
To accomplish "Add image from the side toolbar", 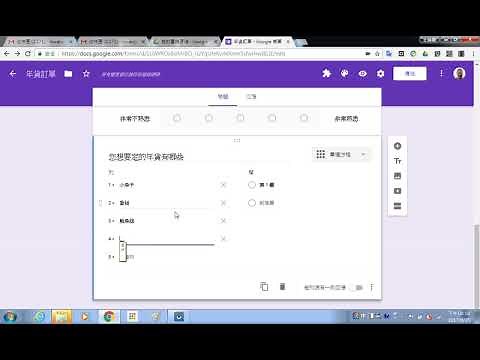I will pos(397,176).
